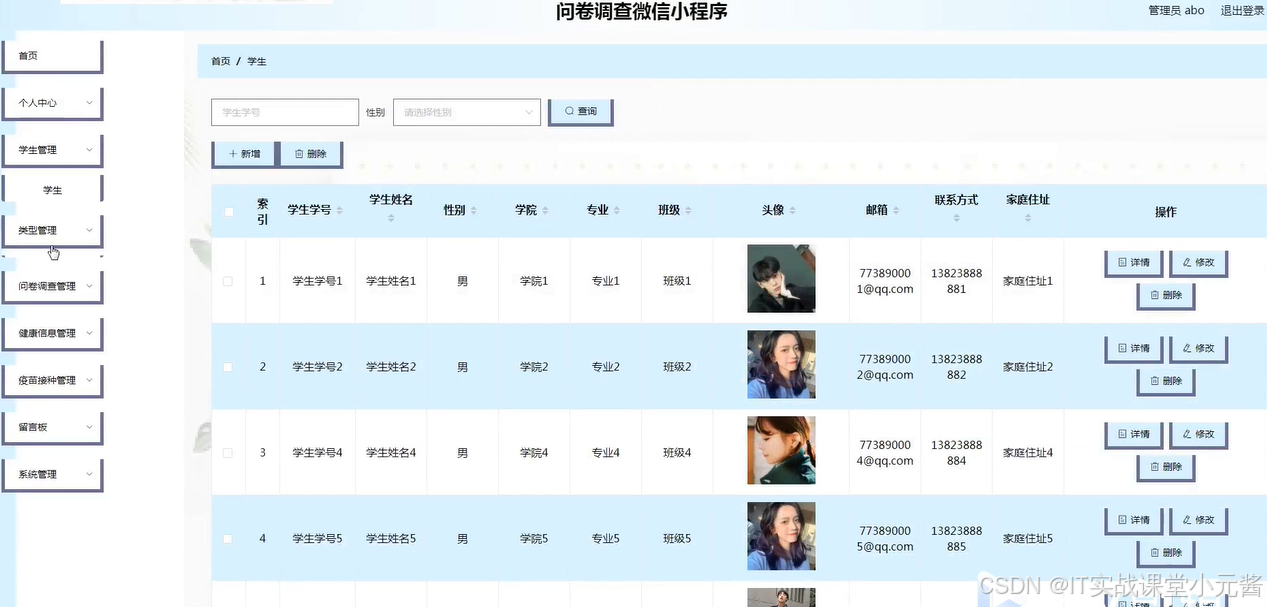This screenshot has width=1267, height=607.
Task: Expand the 系统管理 sidebar menu
Action: point(52,474)
